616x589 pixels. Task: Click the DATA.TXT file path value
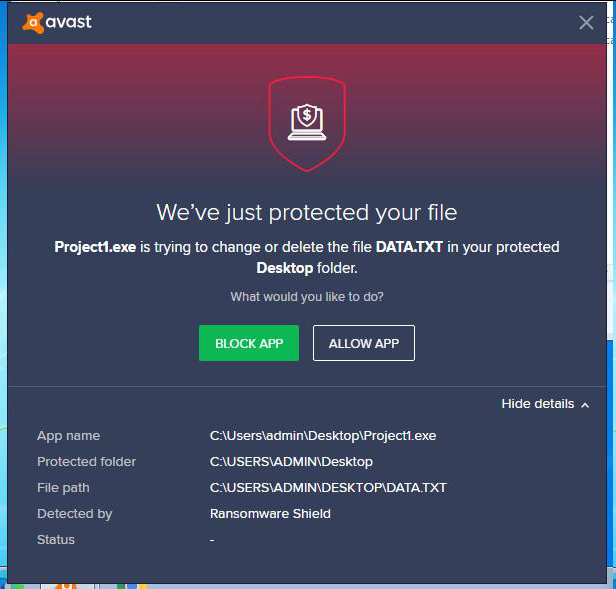click(327, 488)
